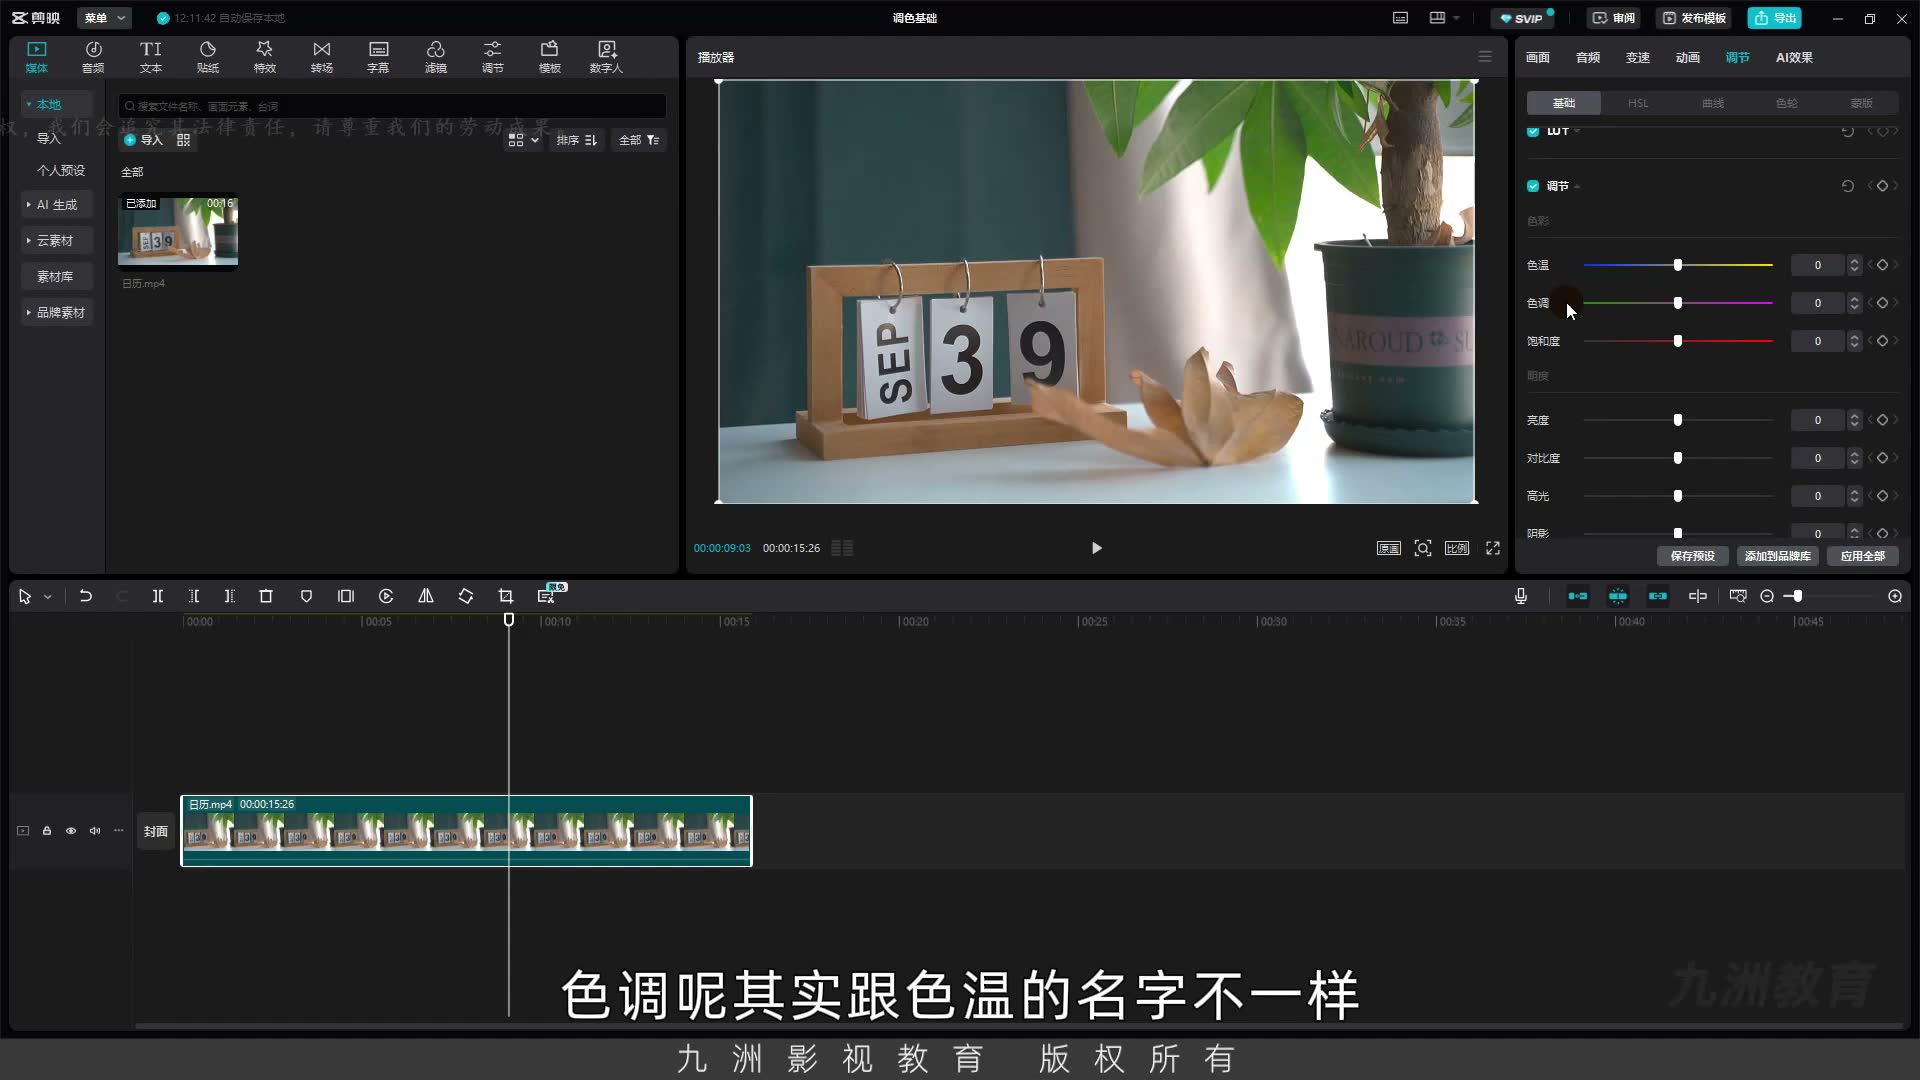Open the 转场 transitions panel
The width and height of the screenshot is (1920, 1080).
coord(321,57)
